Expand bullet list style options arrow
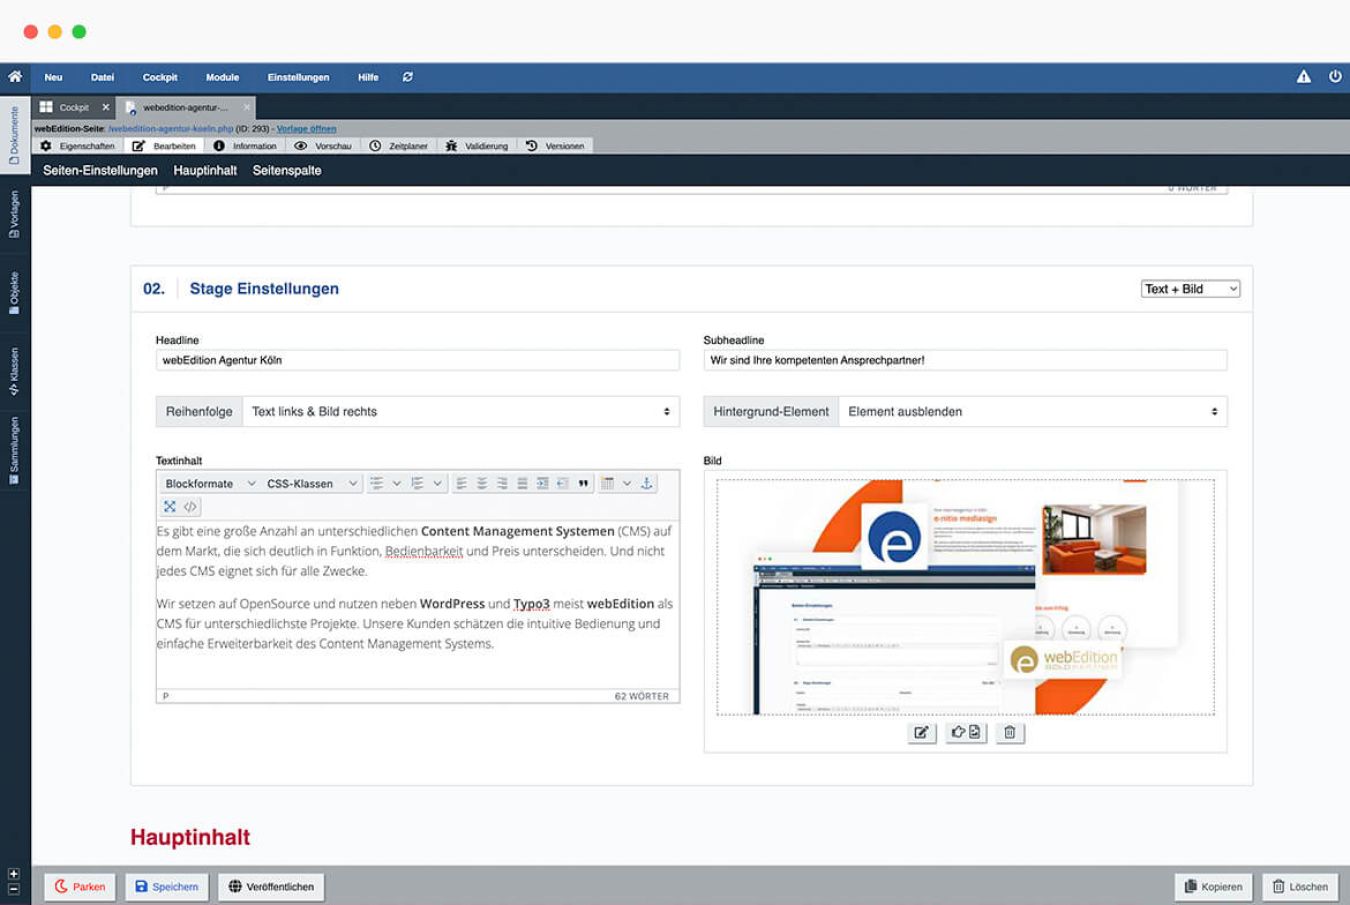This screenshot has height=905, width=1350. (x=397, y=483)
